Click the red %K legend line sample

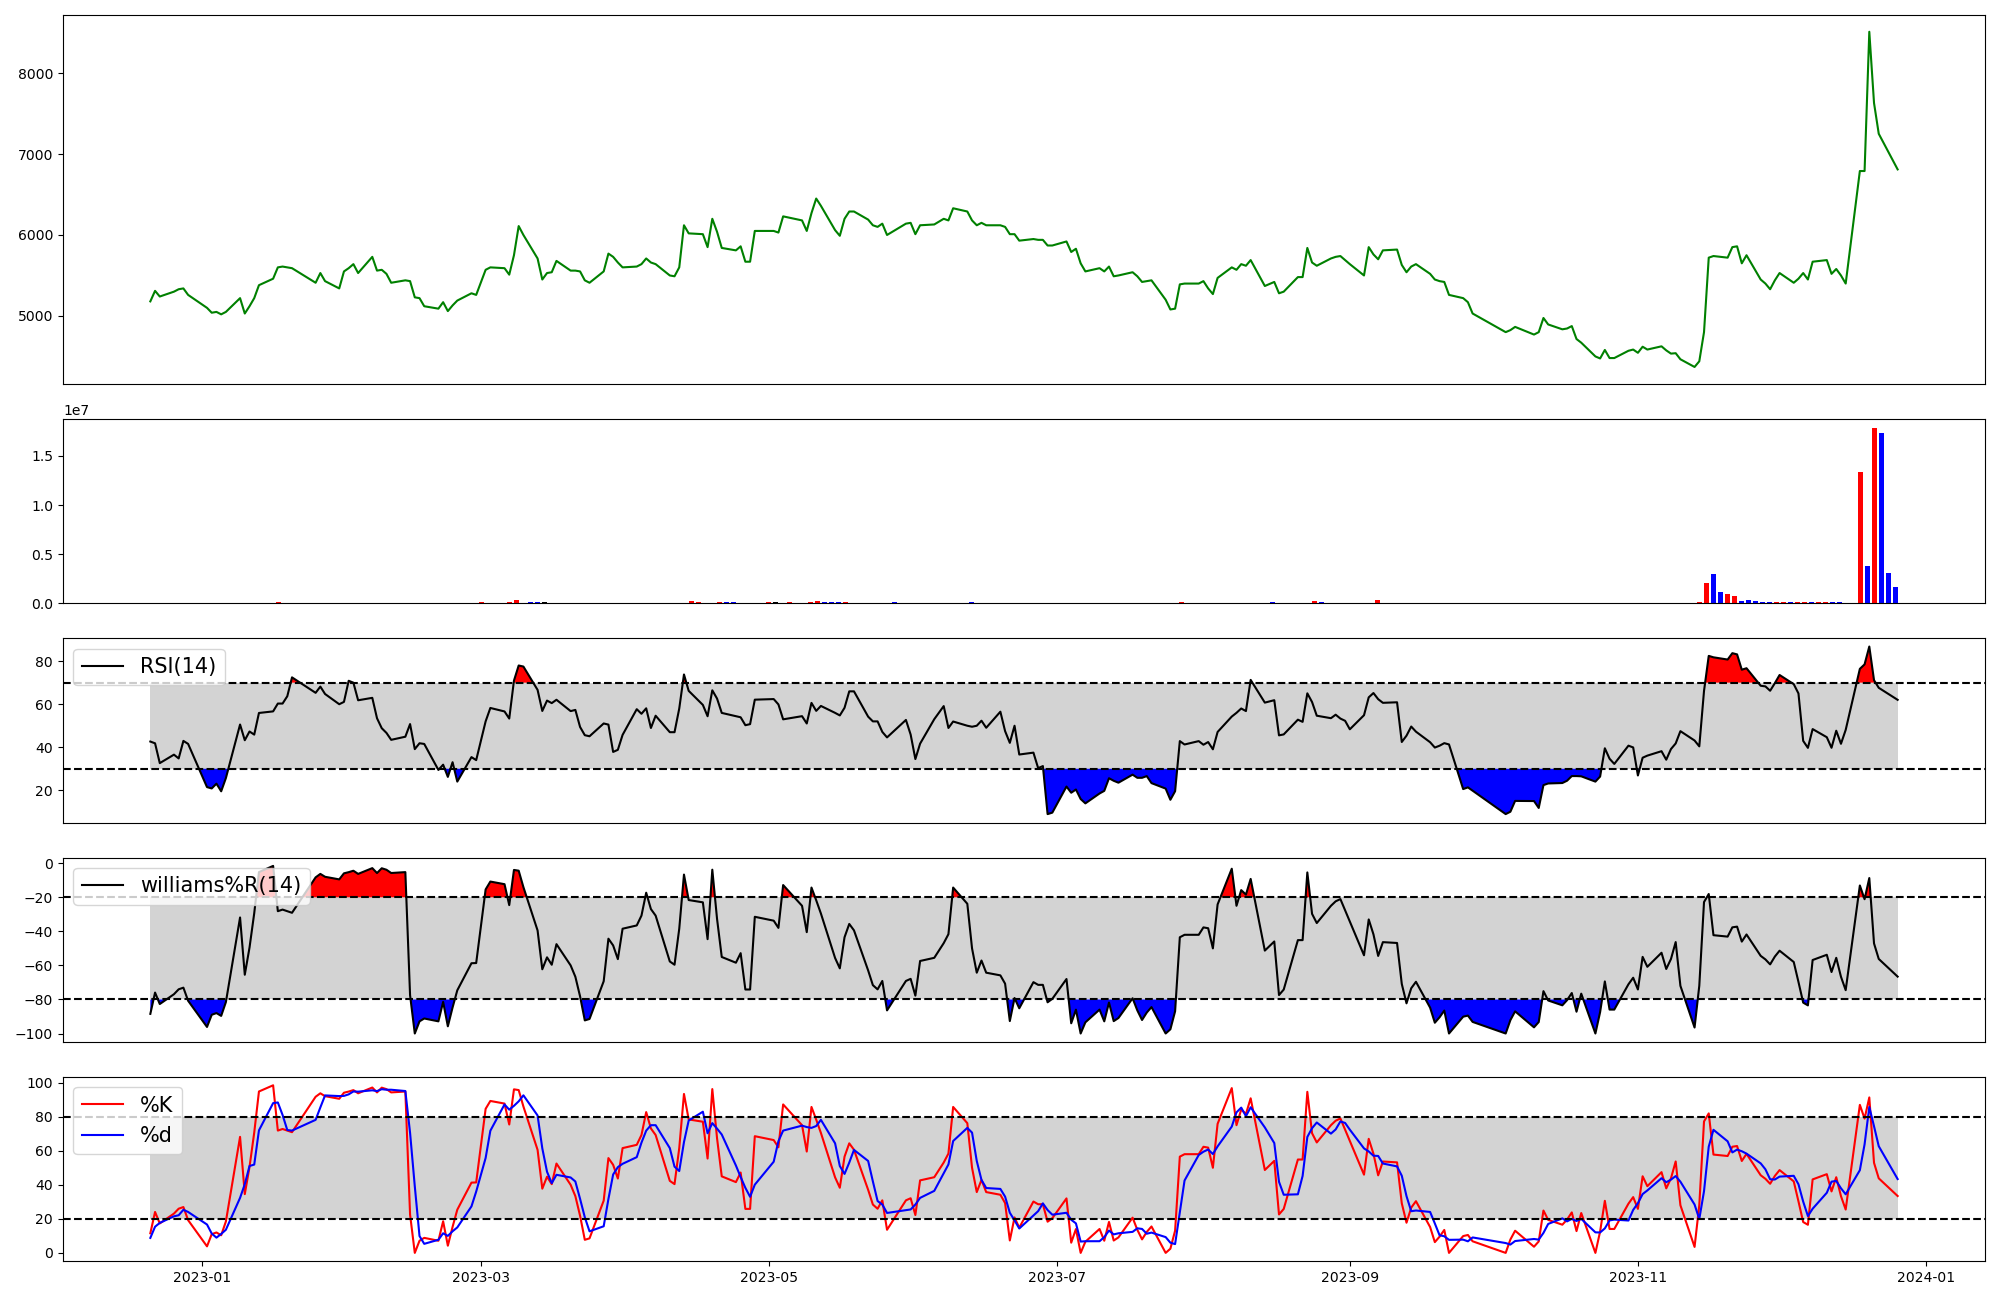(x=102, y=1105)
